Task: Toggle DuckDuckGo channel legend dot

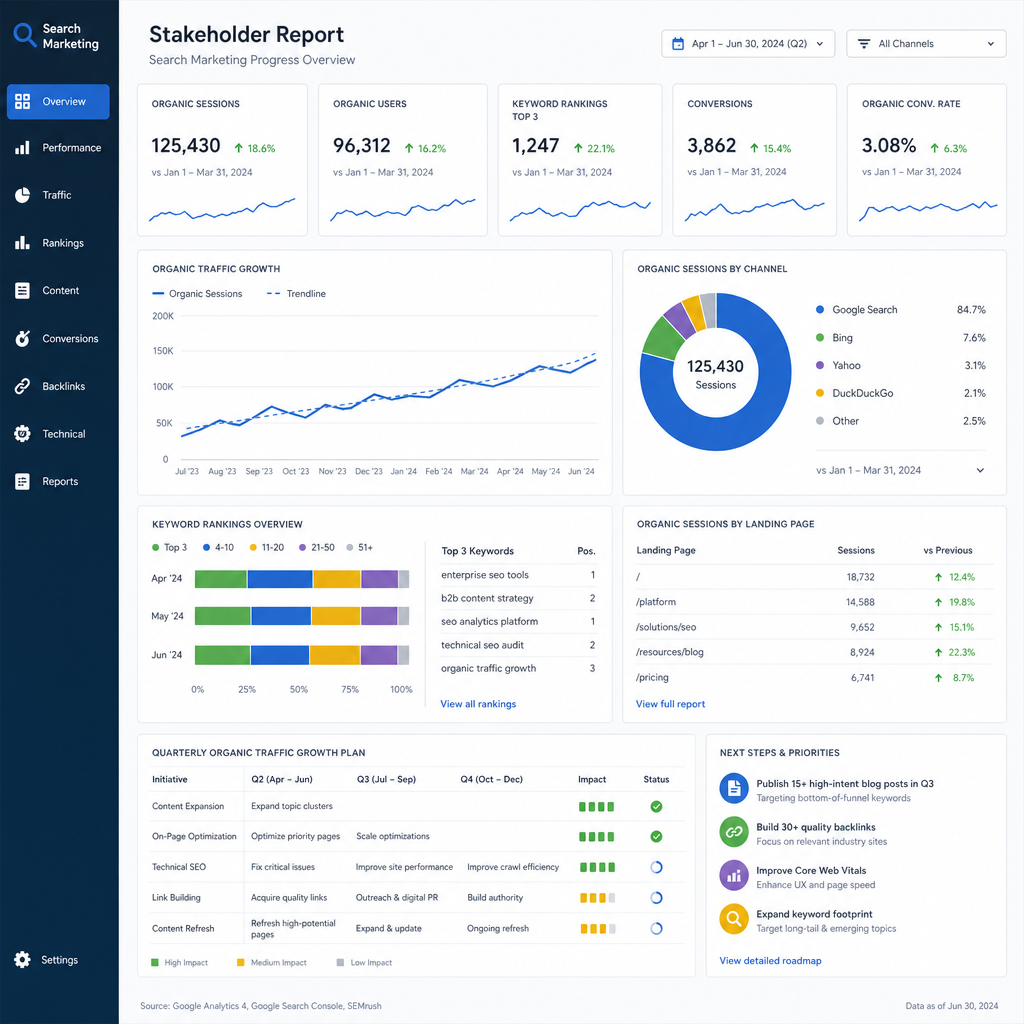Action: click(x=820, y=393)
